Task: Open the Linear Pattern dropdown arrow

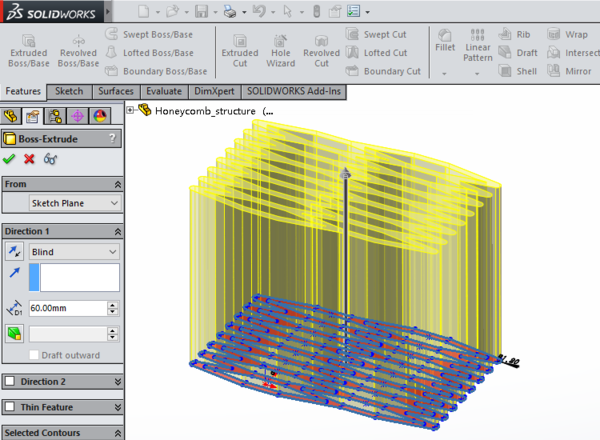Action: [477, 73]
